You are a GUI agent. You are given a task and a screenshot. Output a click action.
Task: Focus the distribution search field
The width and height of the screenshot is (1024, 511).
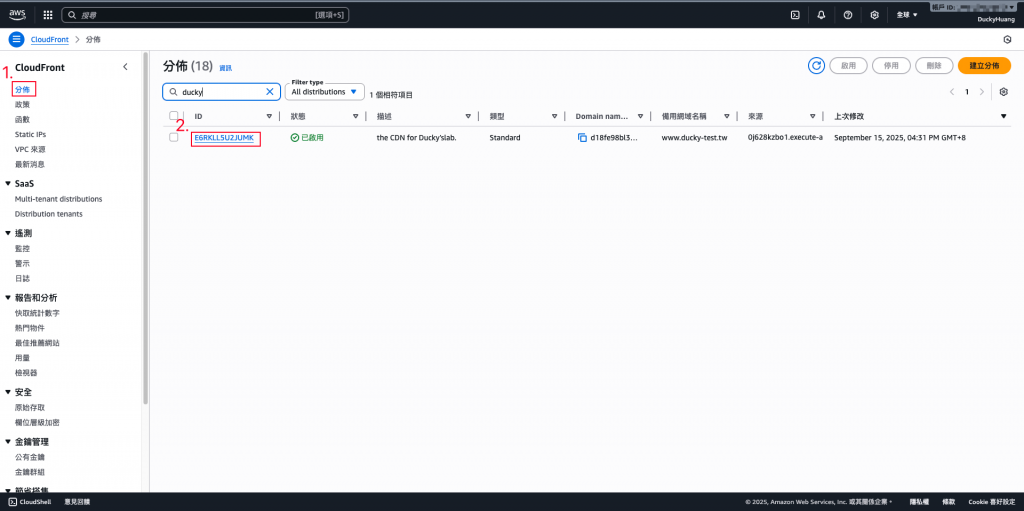221,92
